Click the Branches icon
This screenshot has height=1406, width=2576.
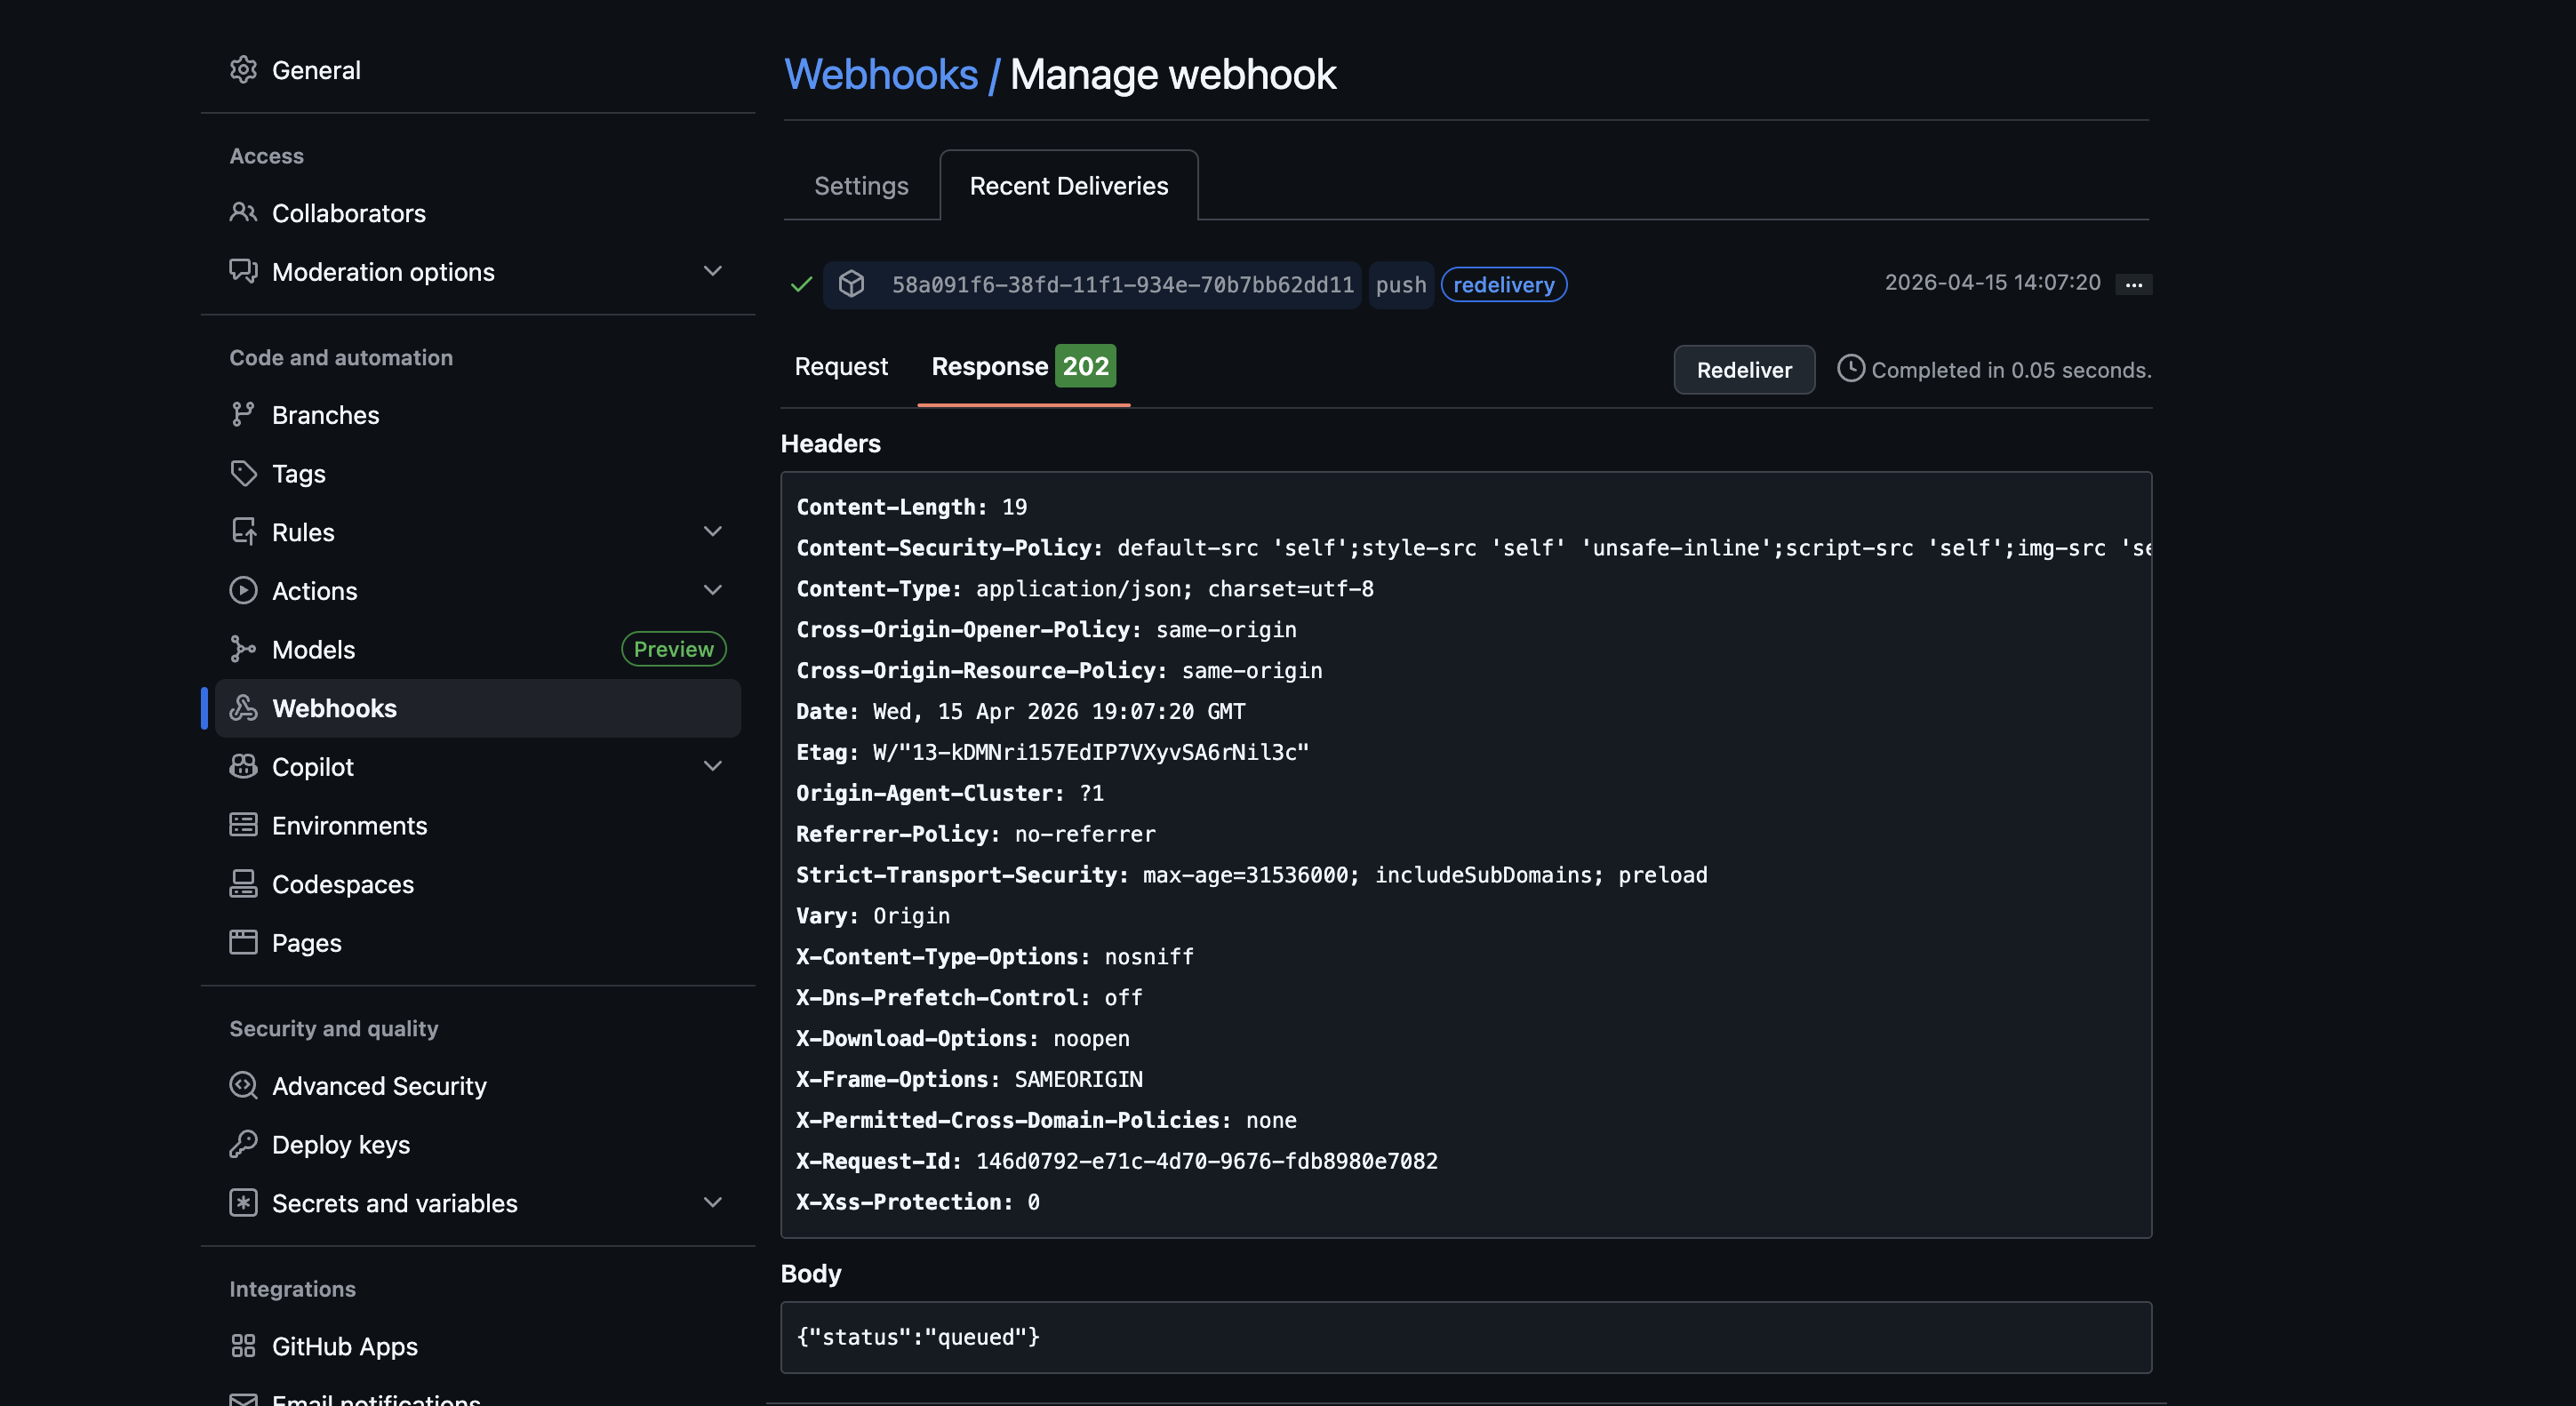243,414
